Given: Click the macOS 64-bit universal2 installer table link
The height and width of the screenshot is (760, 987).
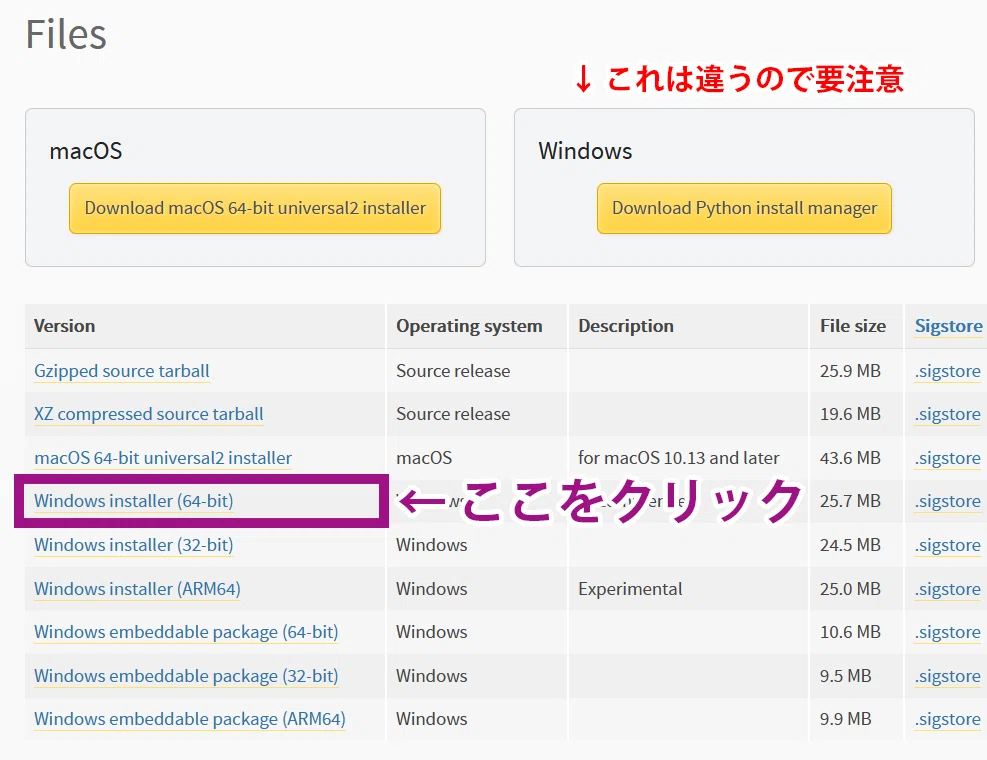Looking at the screenshot, I should coord(162,458).
